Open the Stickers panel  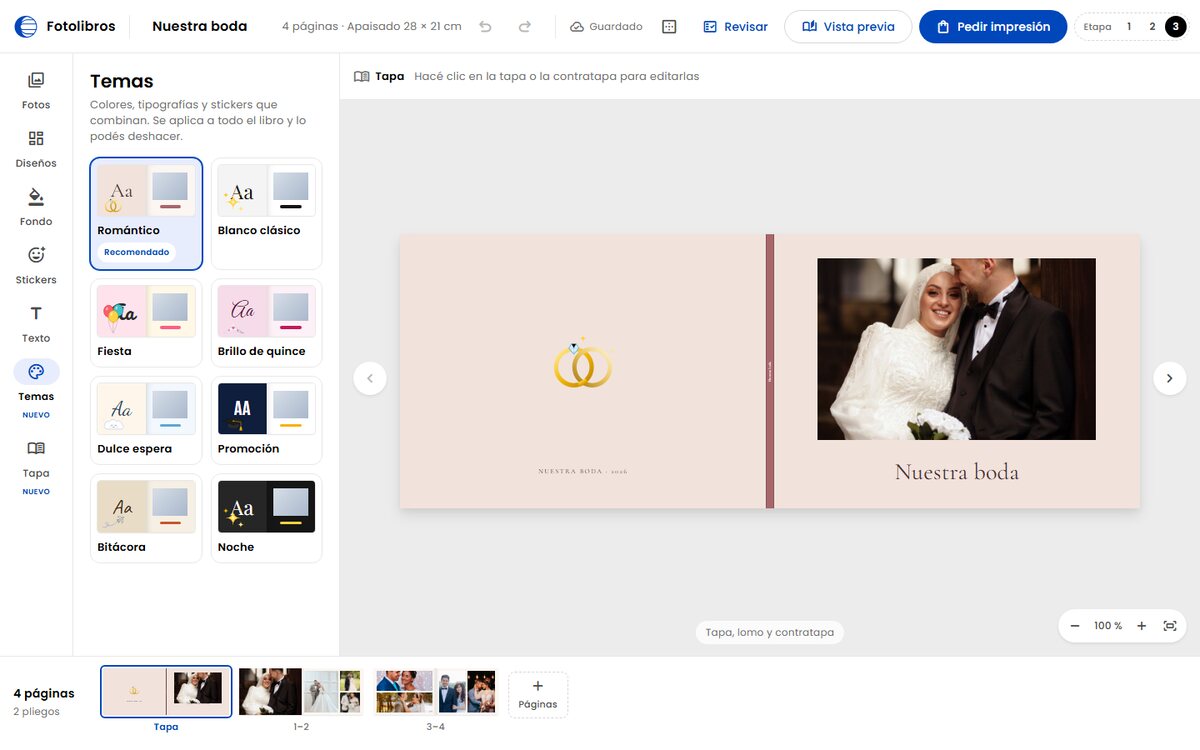(36, 265)
